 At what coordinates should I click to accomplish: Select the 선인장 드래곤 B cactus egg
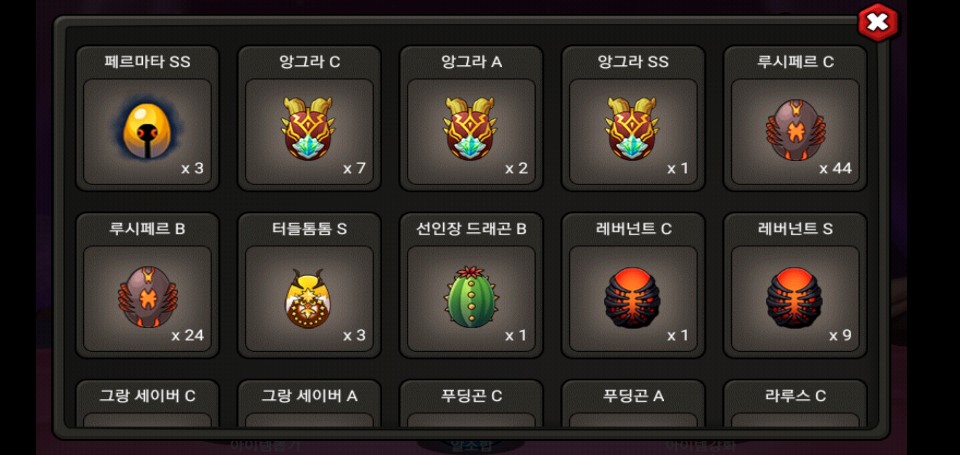tap(471, 299)
